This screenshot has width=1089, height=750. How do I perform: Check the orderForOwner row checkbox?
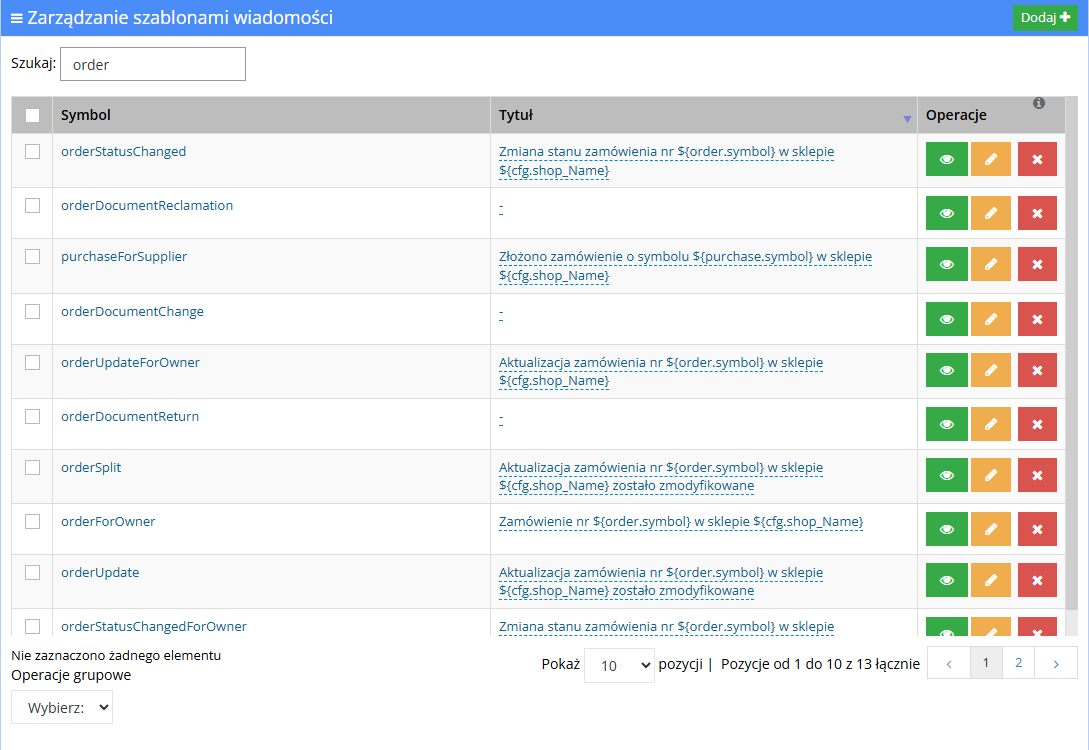(33, 522)
